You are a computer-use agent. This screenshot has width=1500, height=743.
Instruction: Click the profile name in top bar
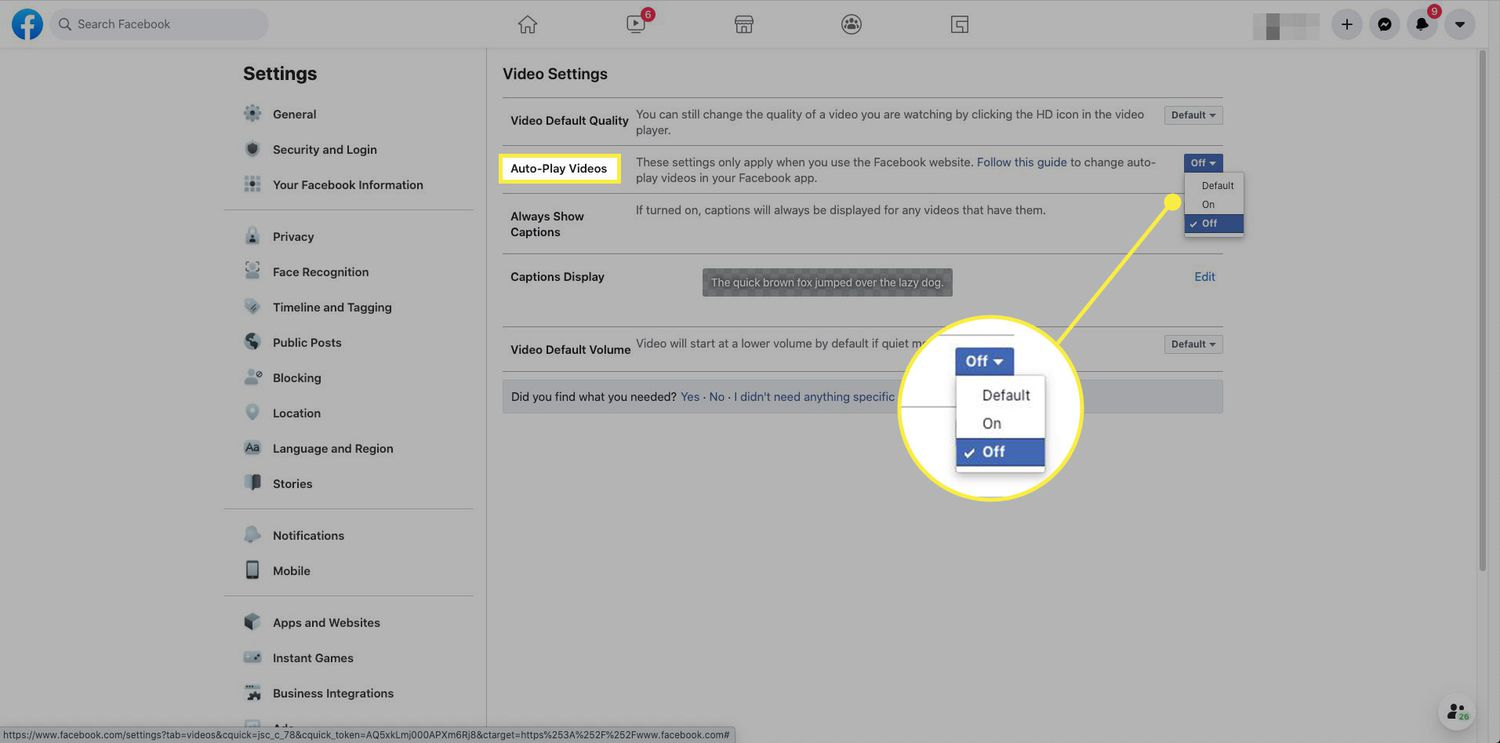pos(1286,24)
